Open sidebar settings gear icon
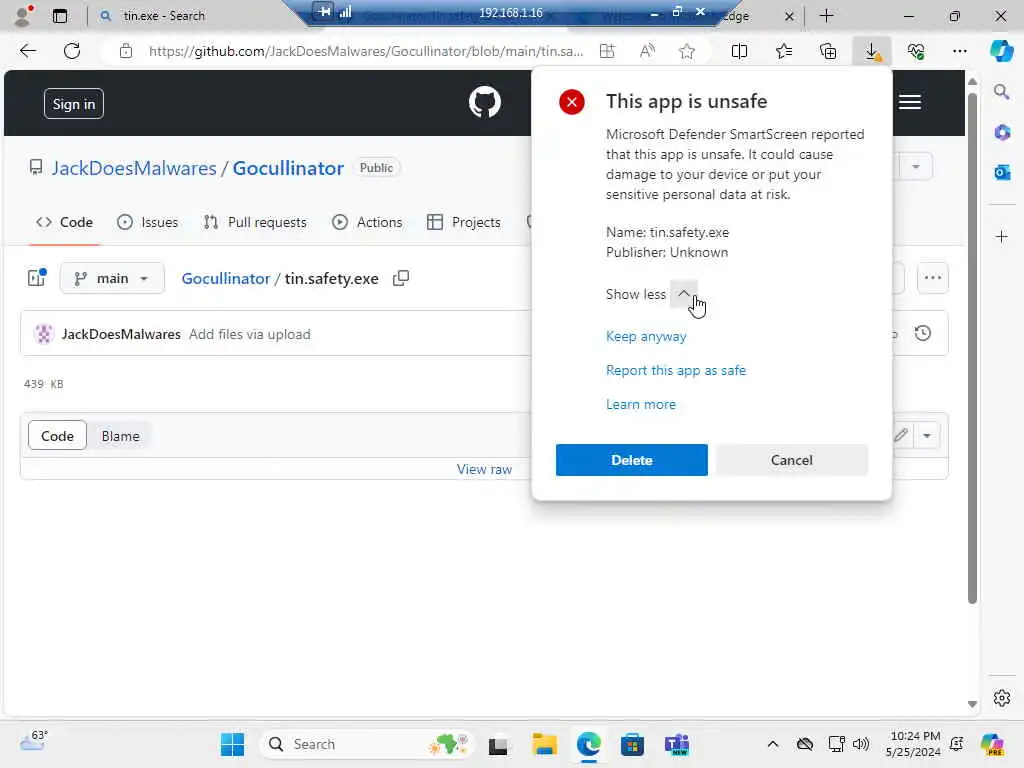1024x768 pixels. pyautogui.click(x=1002, y=698)
